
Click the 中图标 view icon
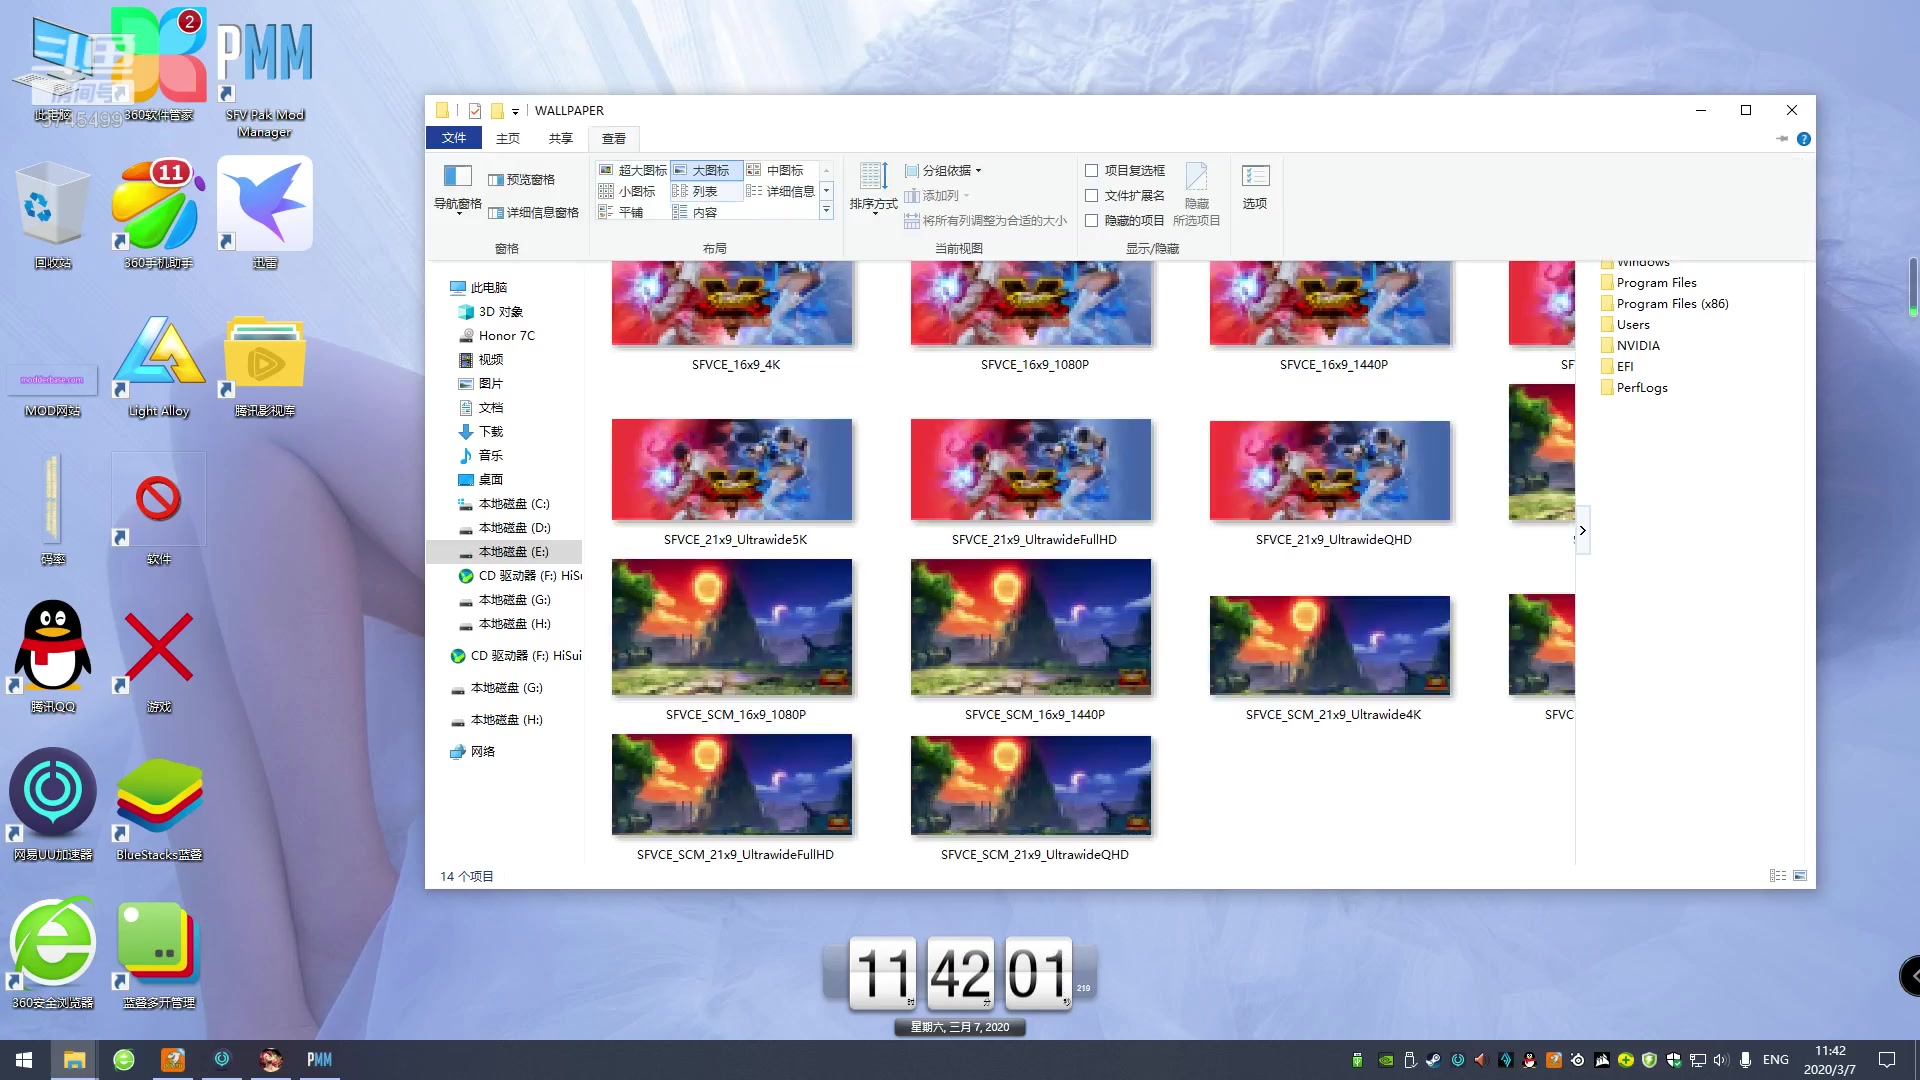tap(778, 170)
